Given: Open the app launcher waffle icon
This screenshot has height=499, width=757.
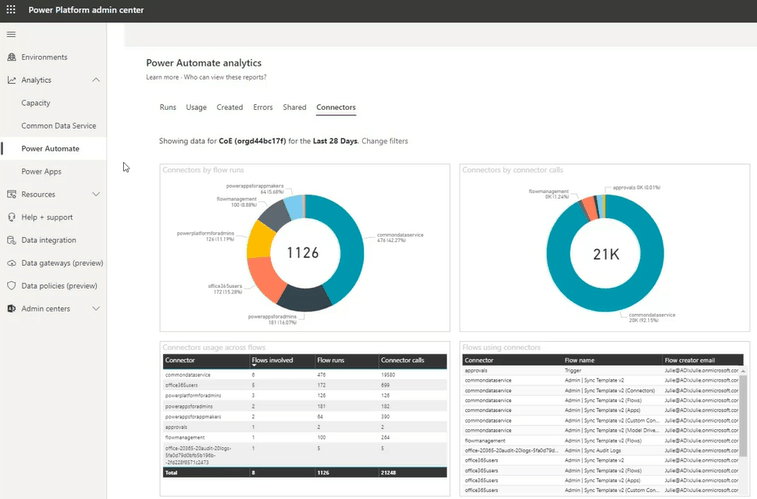Looking at the screenshot, I should [11, 9].
